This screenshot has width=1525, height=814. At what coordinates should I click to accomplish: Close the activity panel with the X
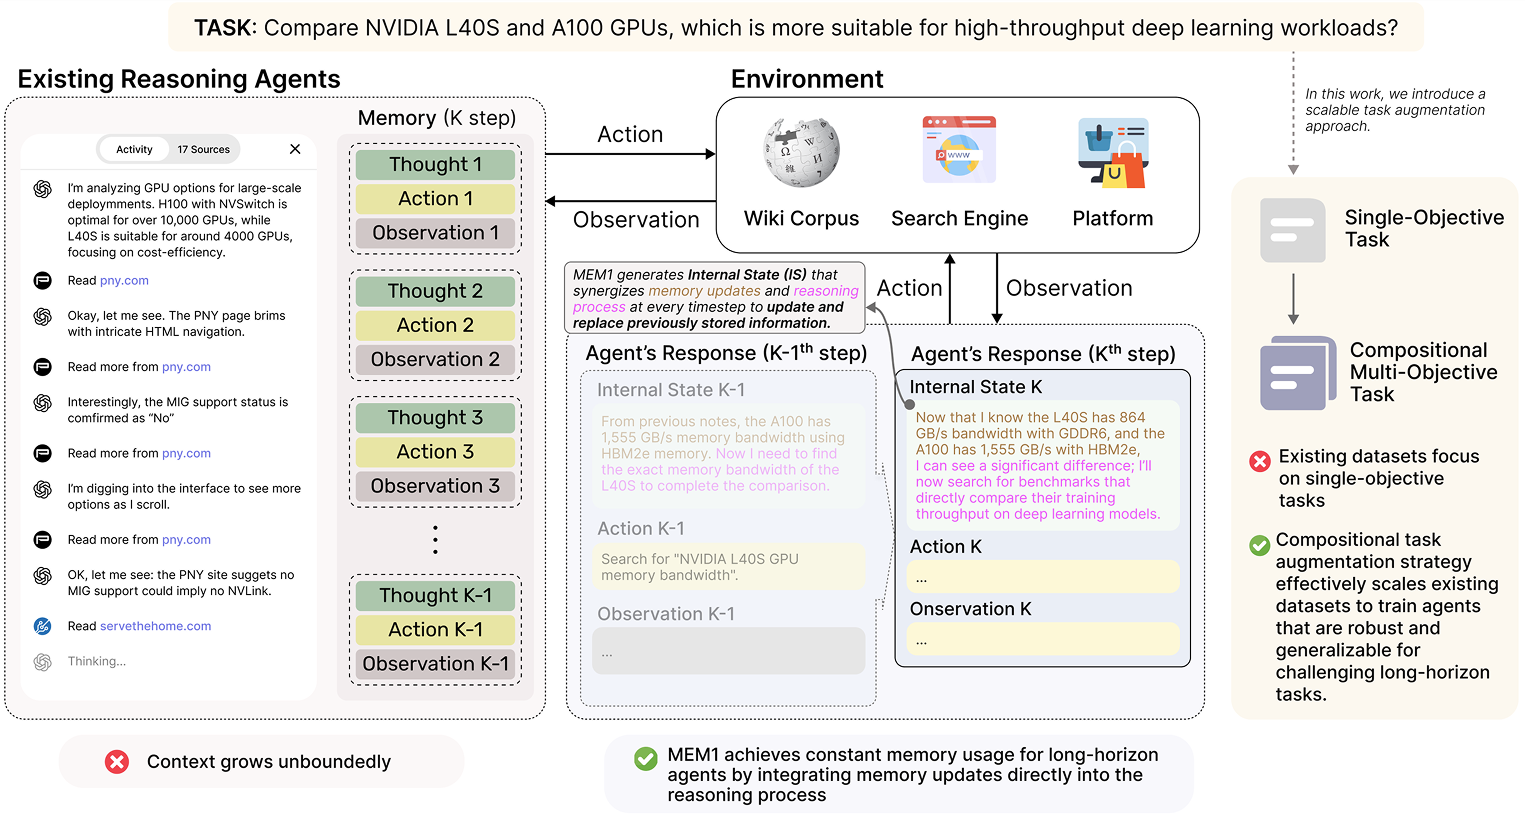(x=295, y=149)
